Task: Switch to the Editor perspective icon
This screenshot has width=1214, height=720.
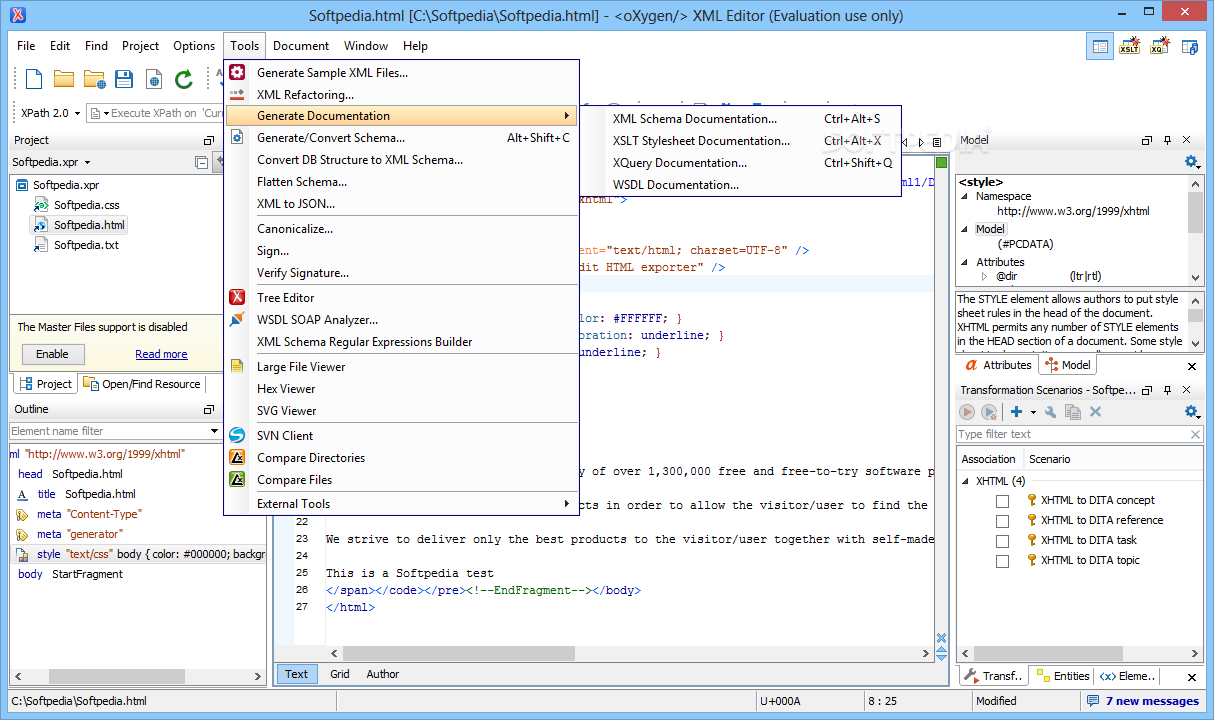Action: 1100,46
